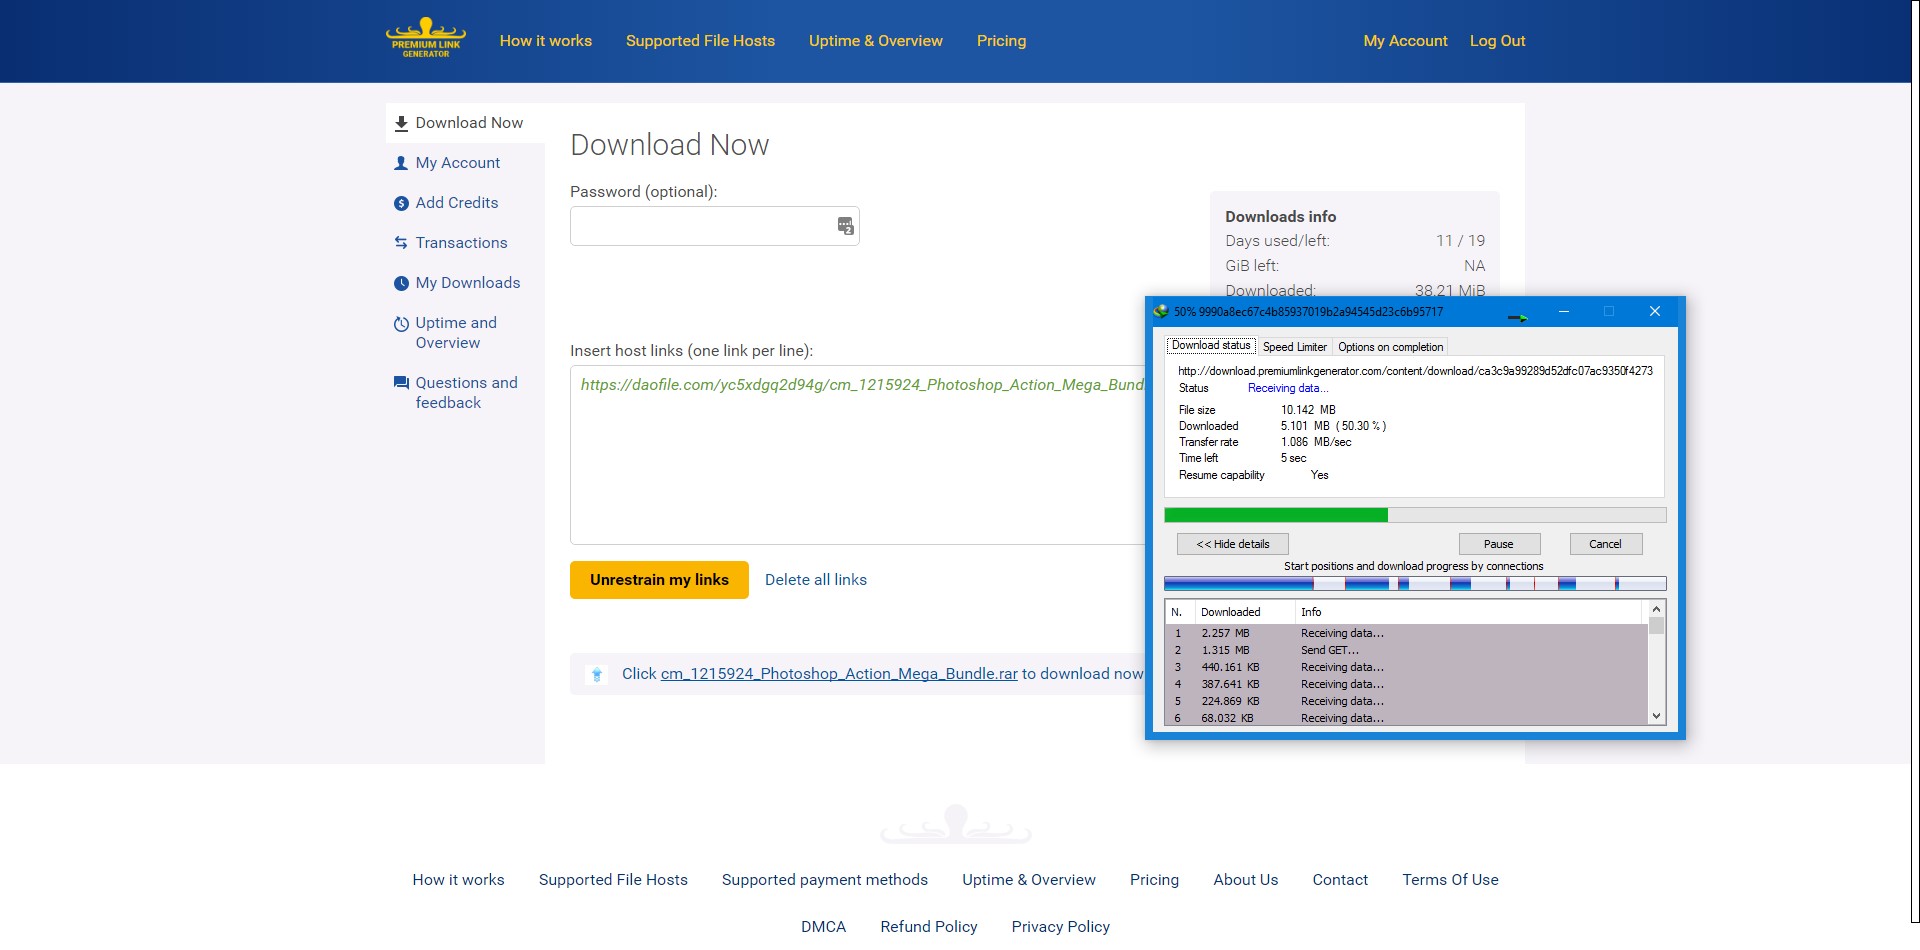
Task: Open the cm_1215924_Photoshop_Action_Mega_Bundle.rar download link
Action: pyautogui.click(x=838, y=674)
